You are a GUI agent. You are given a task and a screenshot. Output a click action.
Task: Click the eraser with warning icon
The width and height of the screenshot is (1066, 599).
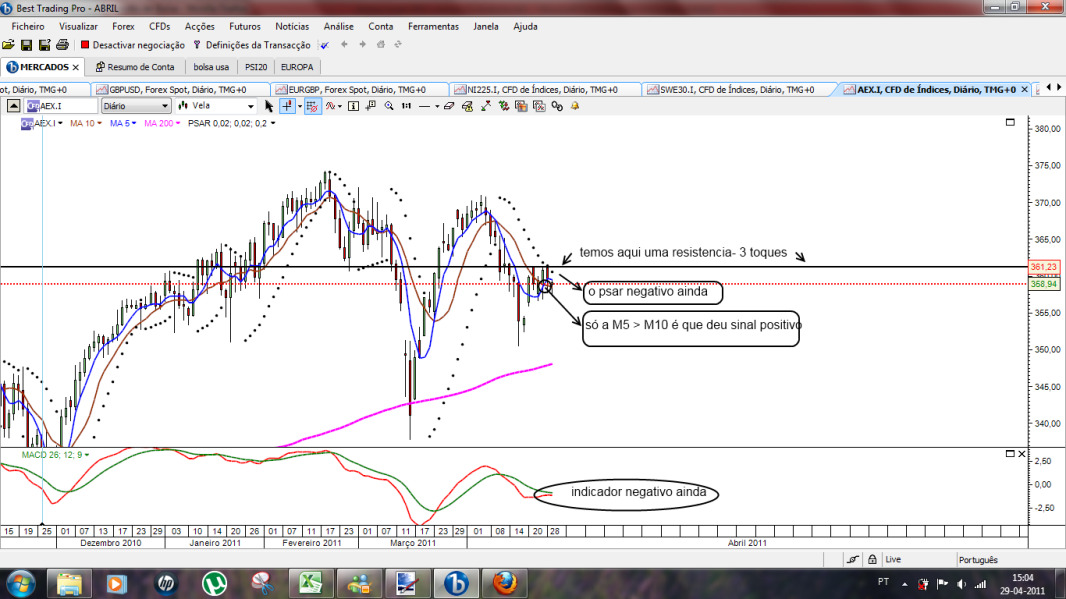[x=468, y=106]
